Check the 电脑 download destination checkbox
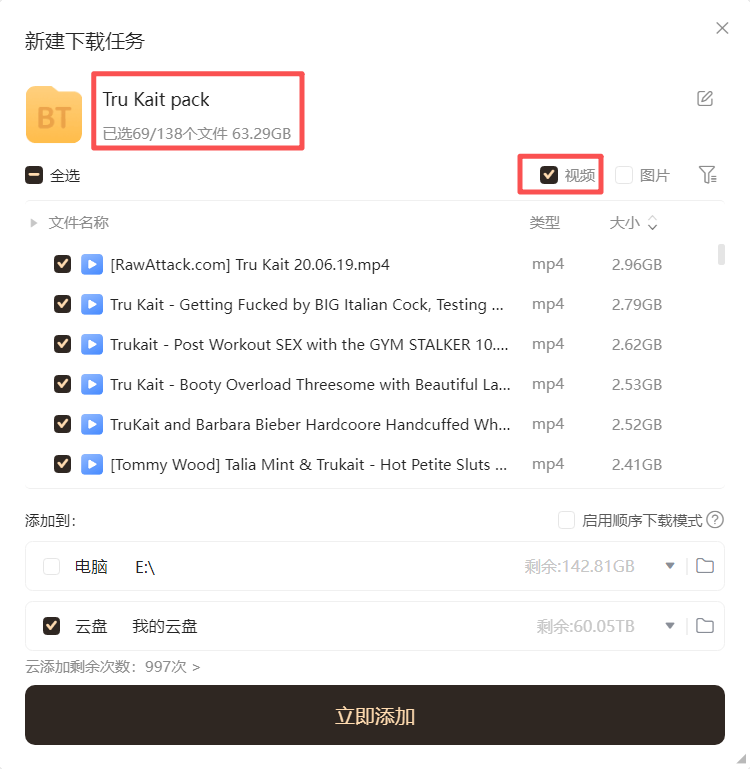The image size is (750, 769). [x=52, y=566]
